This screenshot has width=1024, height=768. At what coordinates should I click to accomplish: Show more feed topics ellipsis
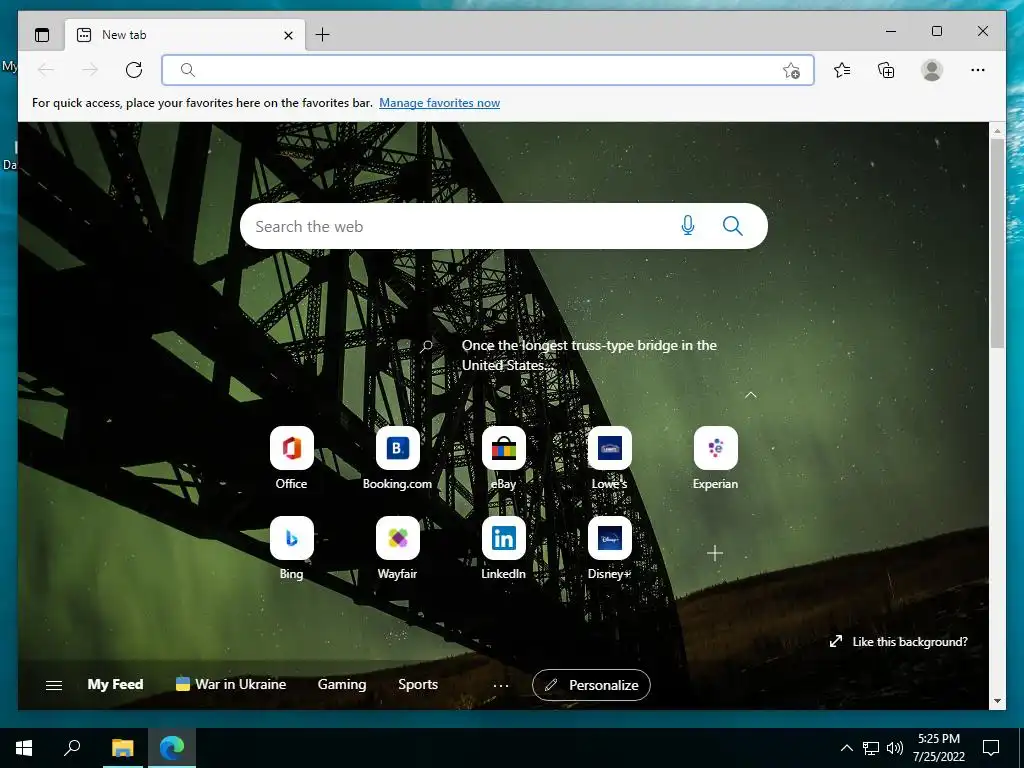(x=501, y=686)
